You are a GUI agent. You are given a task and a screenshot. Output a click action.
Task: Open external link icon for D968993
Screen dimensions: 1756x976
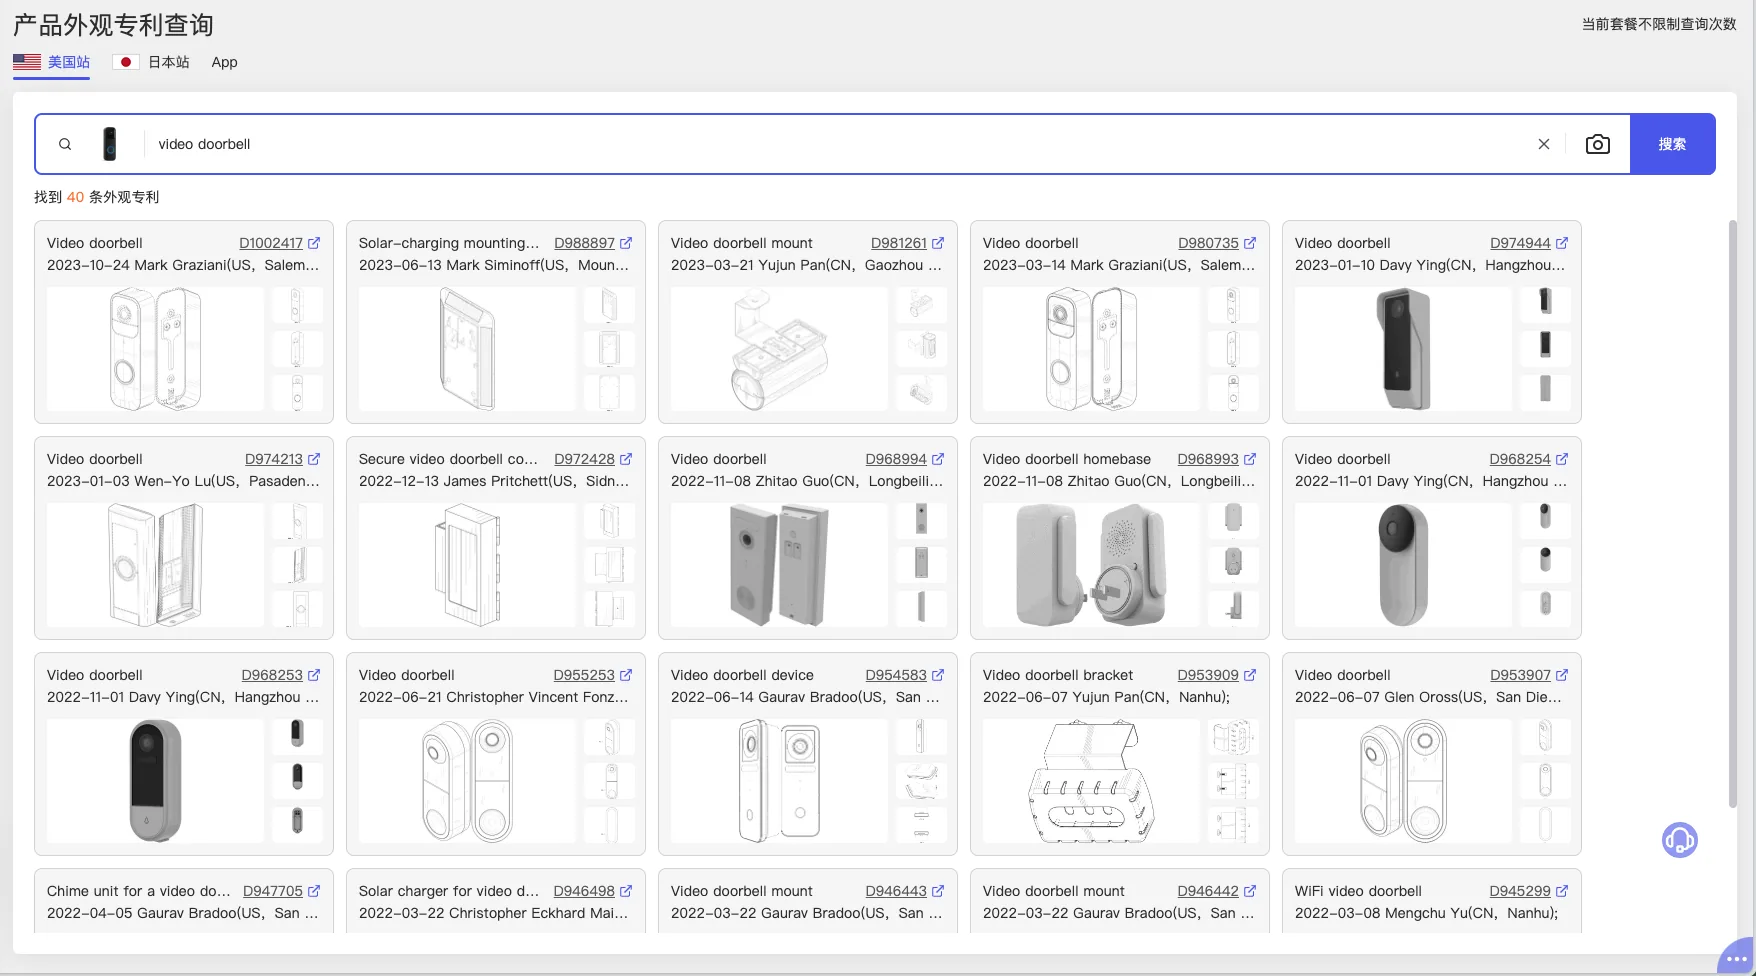[x=1250, y=459]
